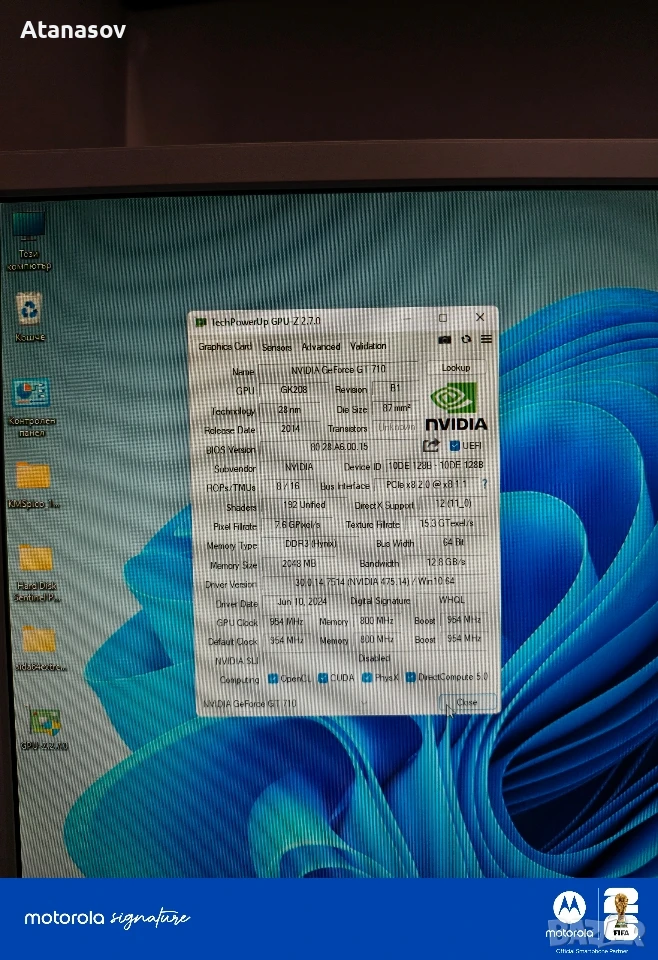Image resolution: width=658 pixels, height=960 pixels.
Task: Click the Release Date value 2014
Action: 290,429
